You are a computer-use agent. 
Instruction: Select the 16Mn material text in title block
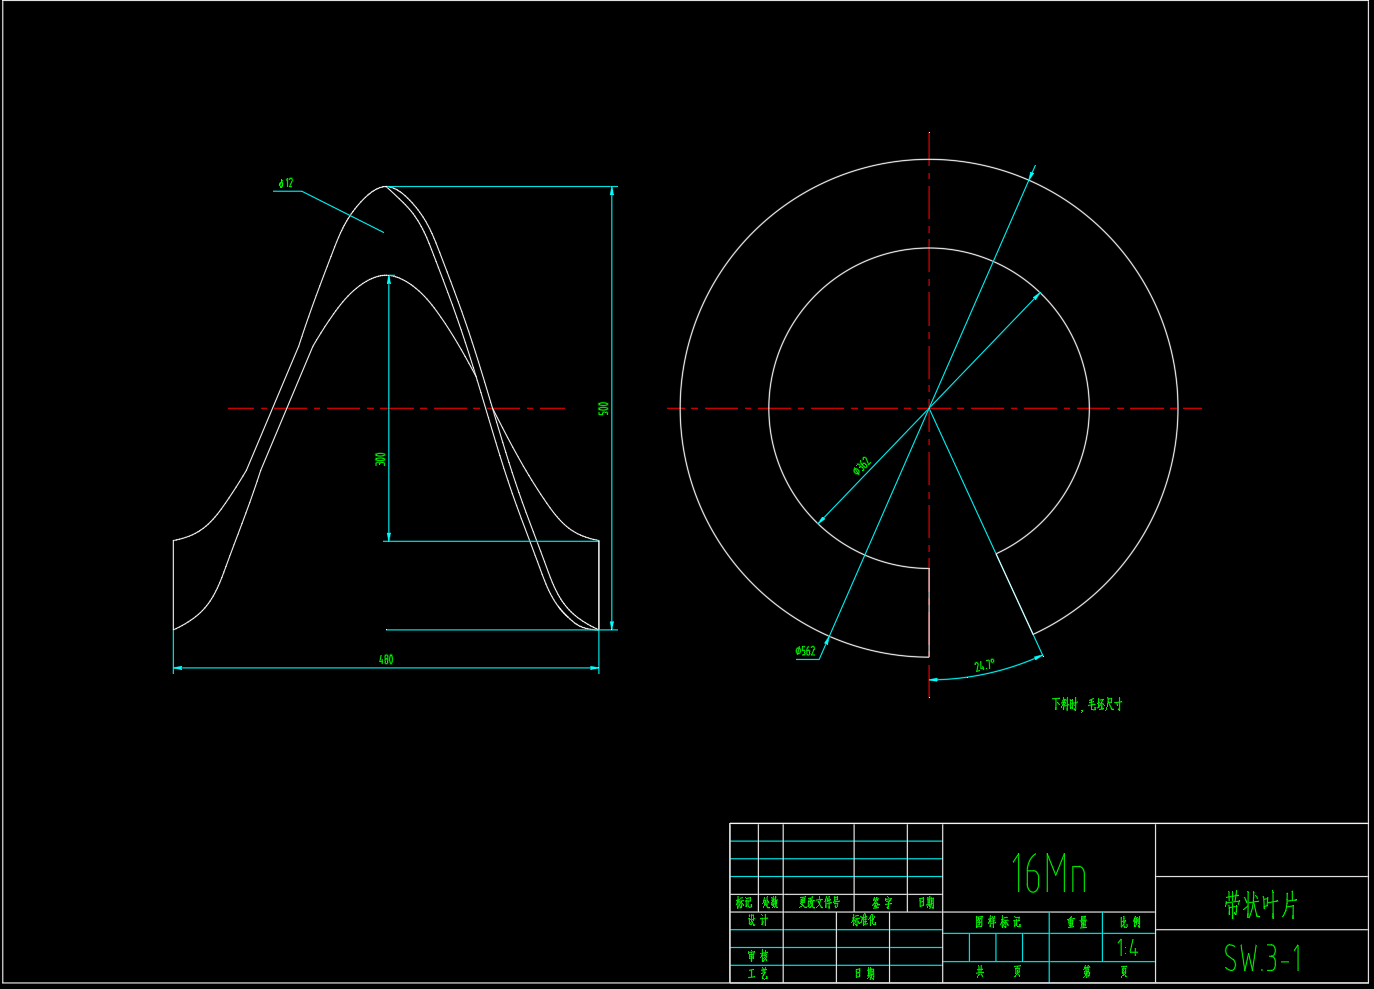[1048, 873]
